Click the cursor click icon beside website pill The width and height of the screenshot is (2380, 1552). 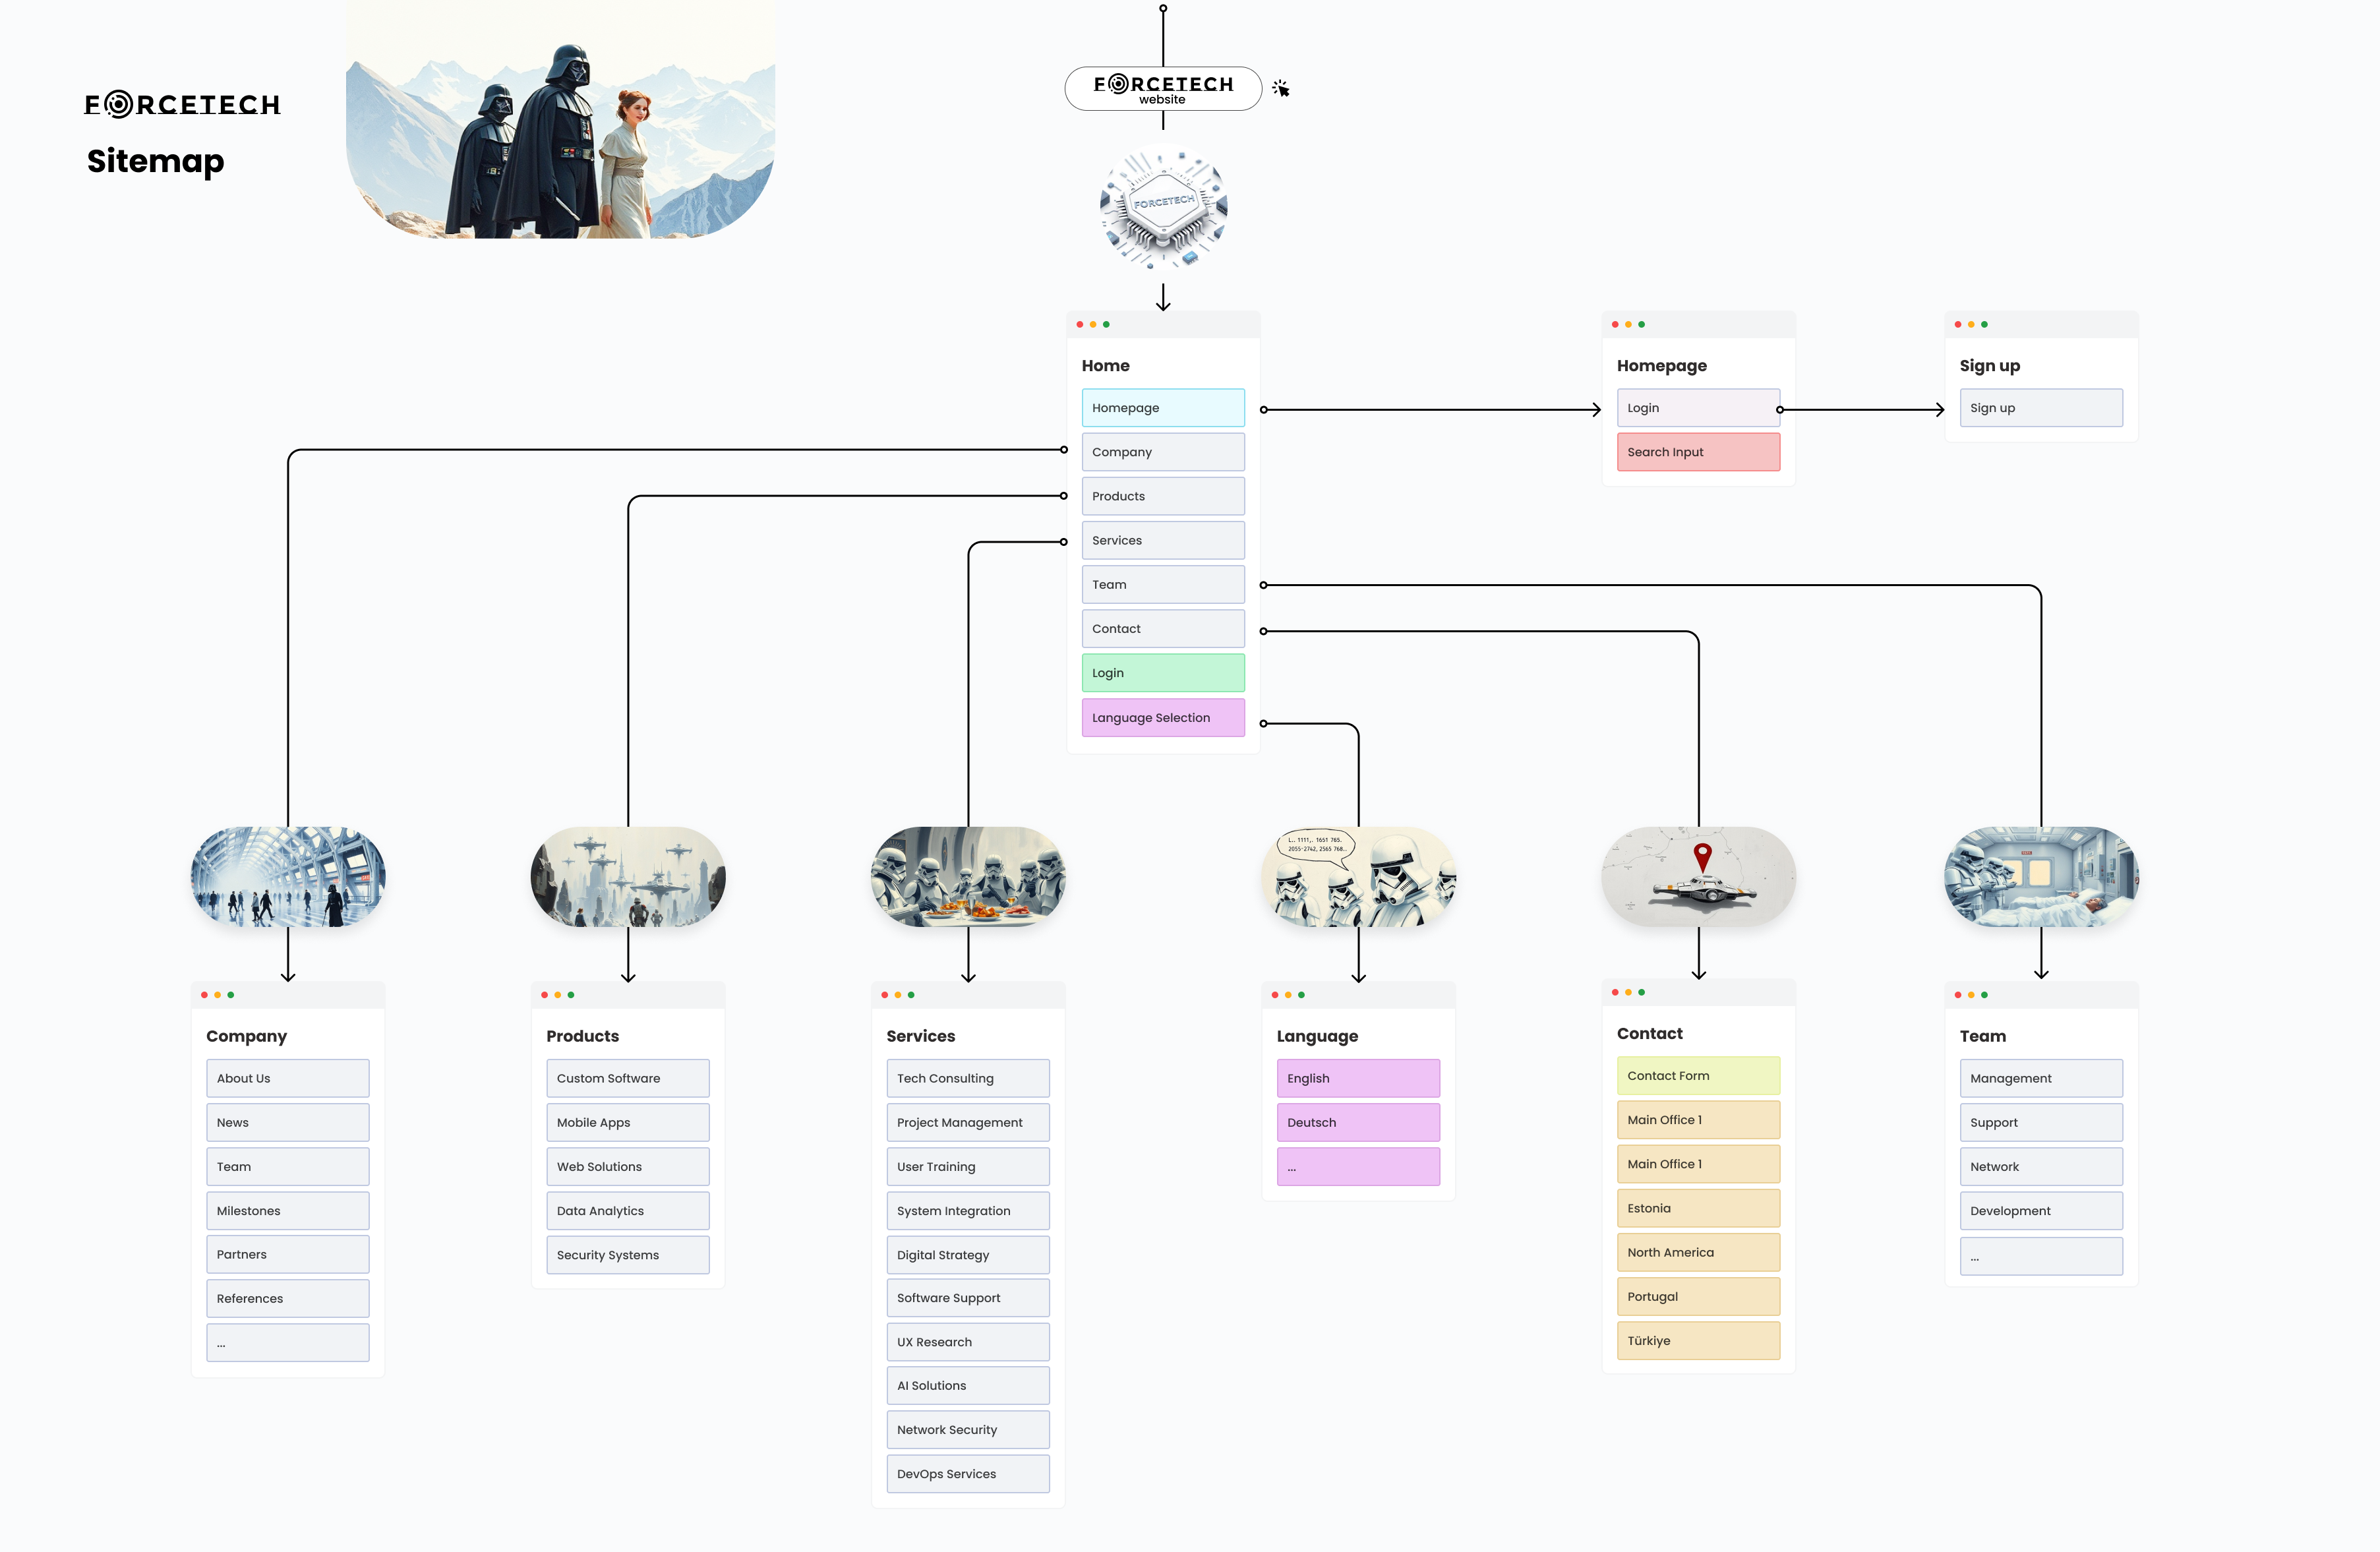pos(1281,89)
